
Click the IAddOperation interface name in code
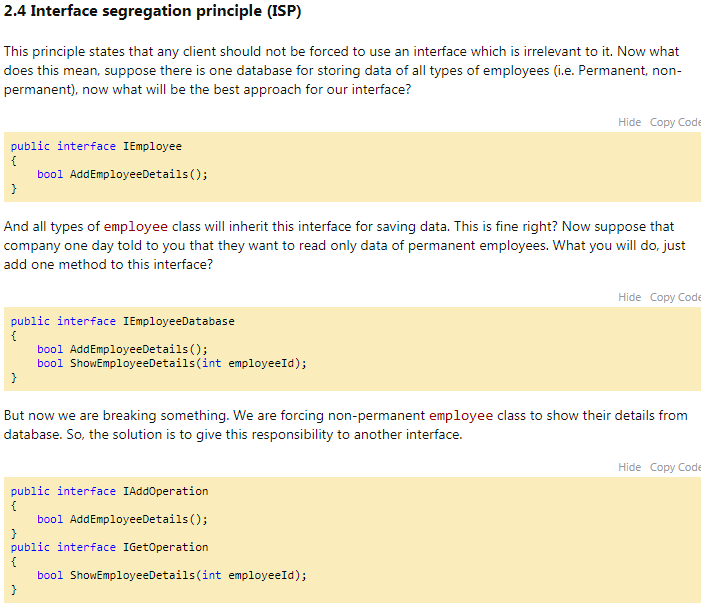165,491
